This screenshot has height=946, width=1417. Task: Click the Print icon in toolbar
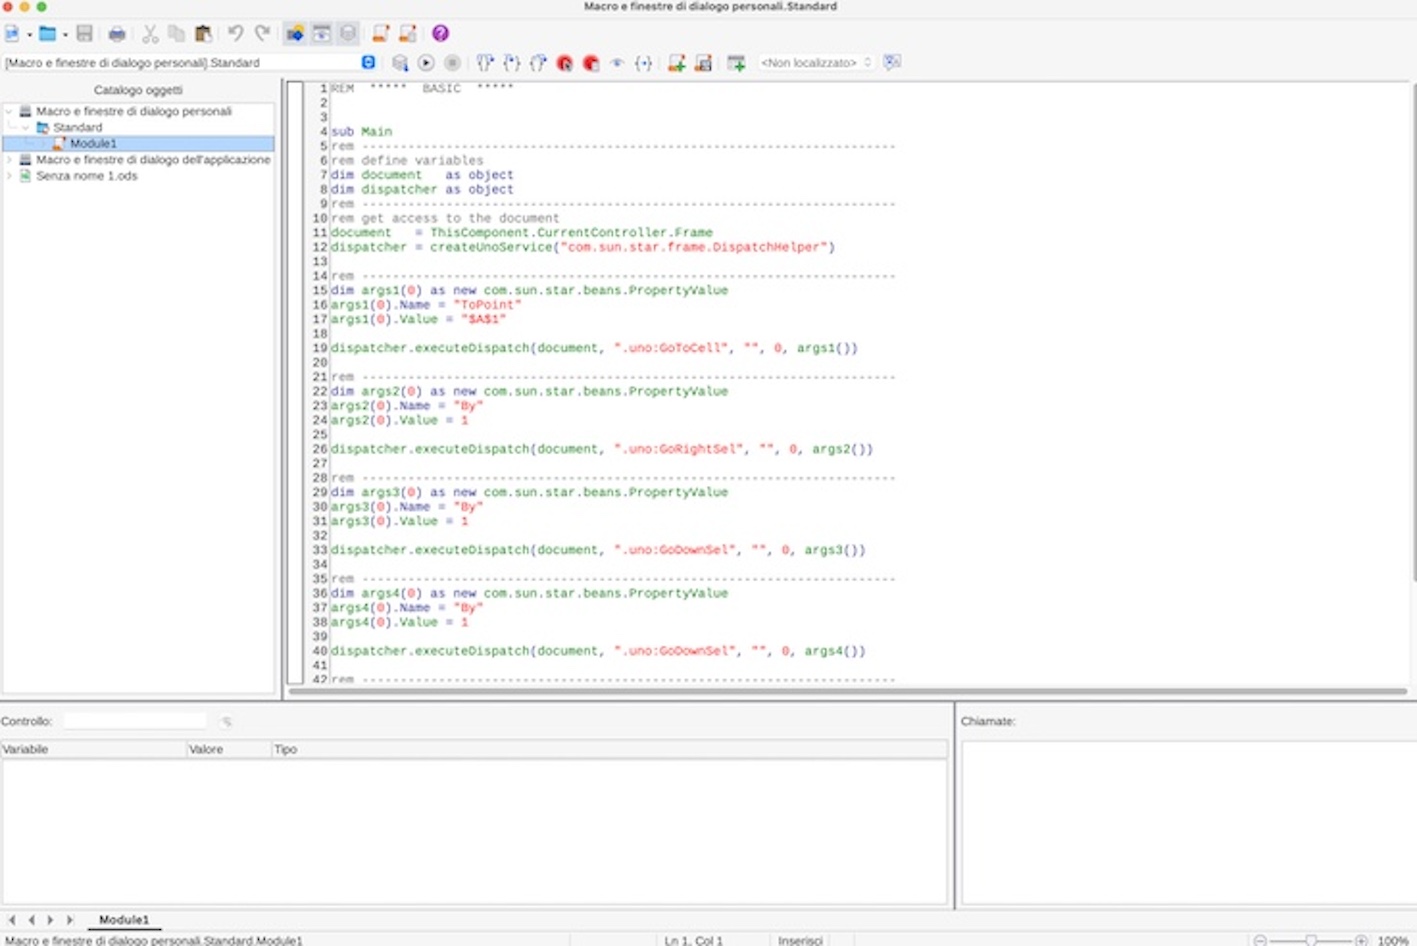[x=117, y=34]
